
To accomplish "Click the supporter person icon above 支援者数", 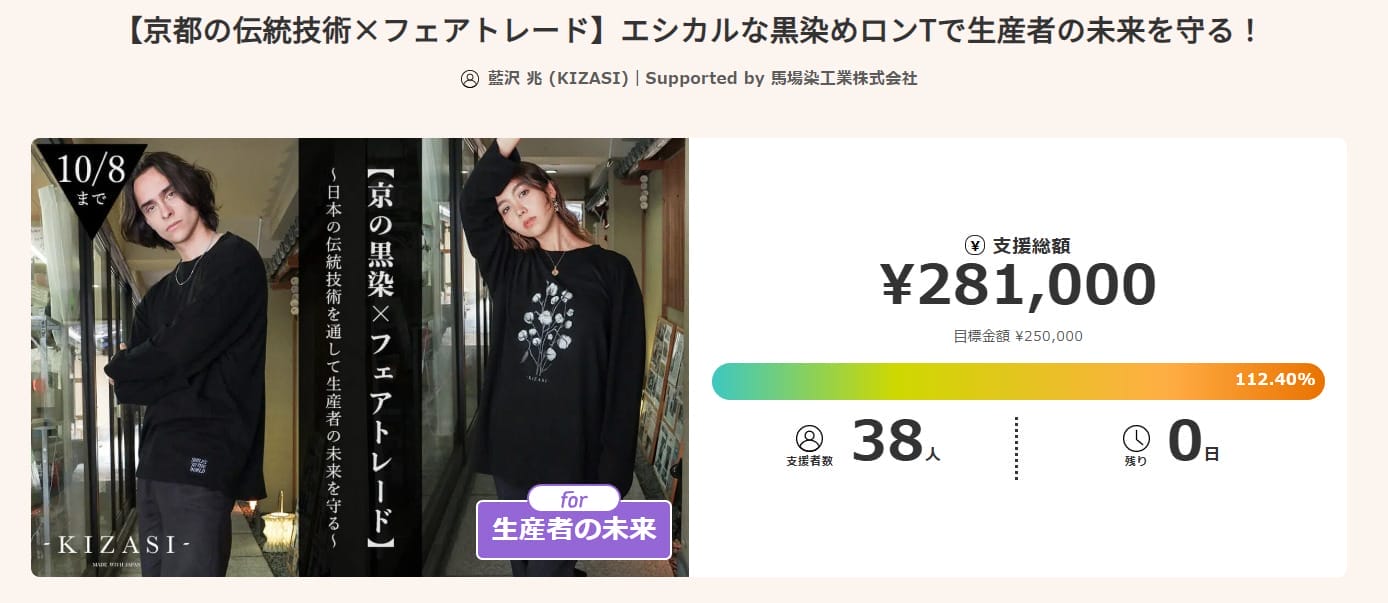I will coord(809,439).
